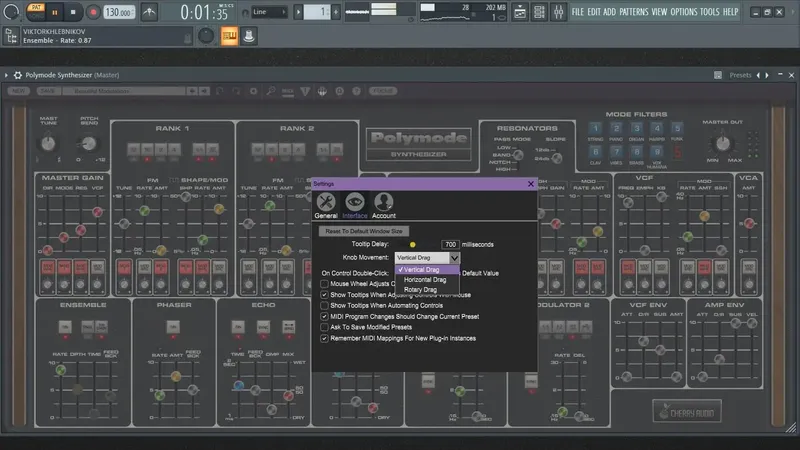
Task: Select next preset arrow in title bar
Action: point(767,75)
